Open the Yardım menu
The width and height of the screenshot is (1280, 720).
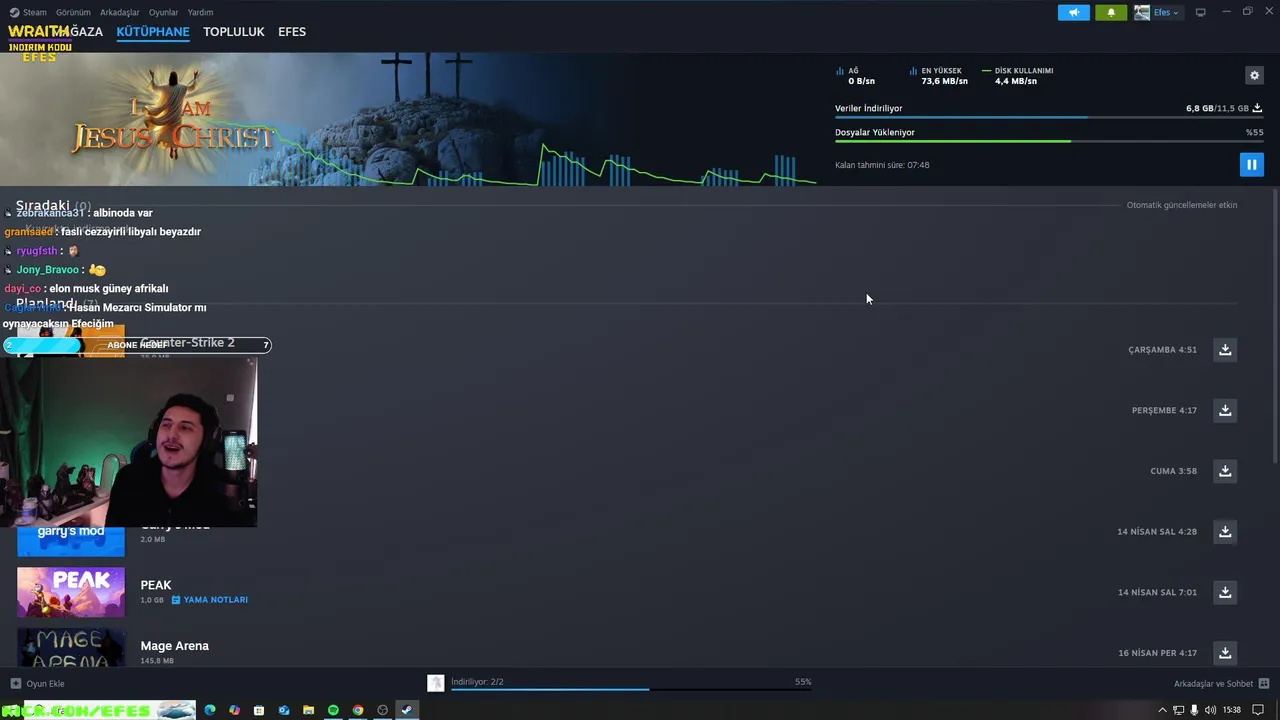(200, 12)
